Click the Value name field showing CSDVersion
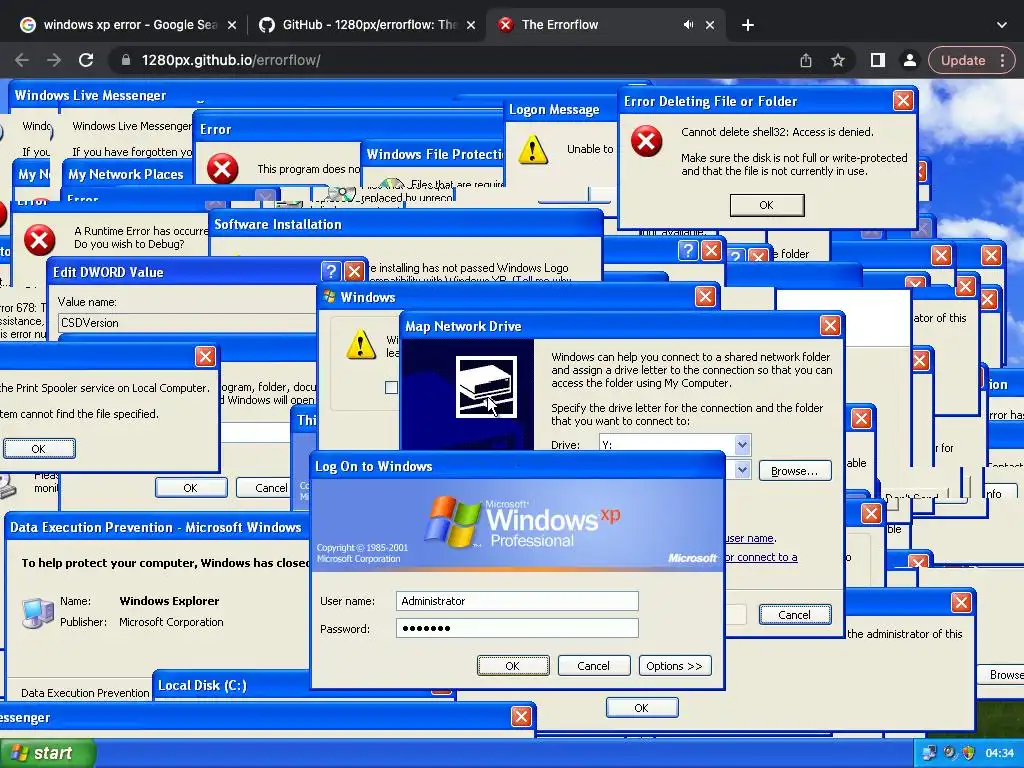The image size is (1024, 768). point(187,323)
